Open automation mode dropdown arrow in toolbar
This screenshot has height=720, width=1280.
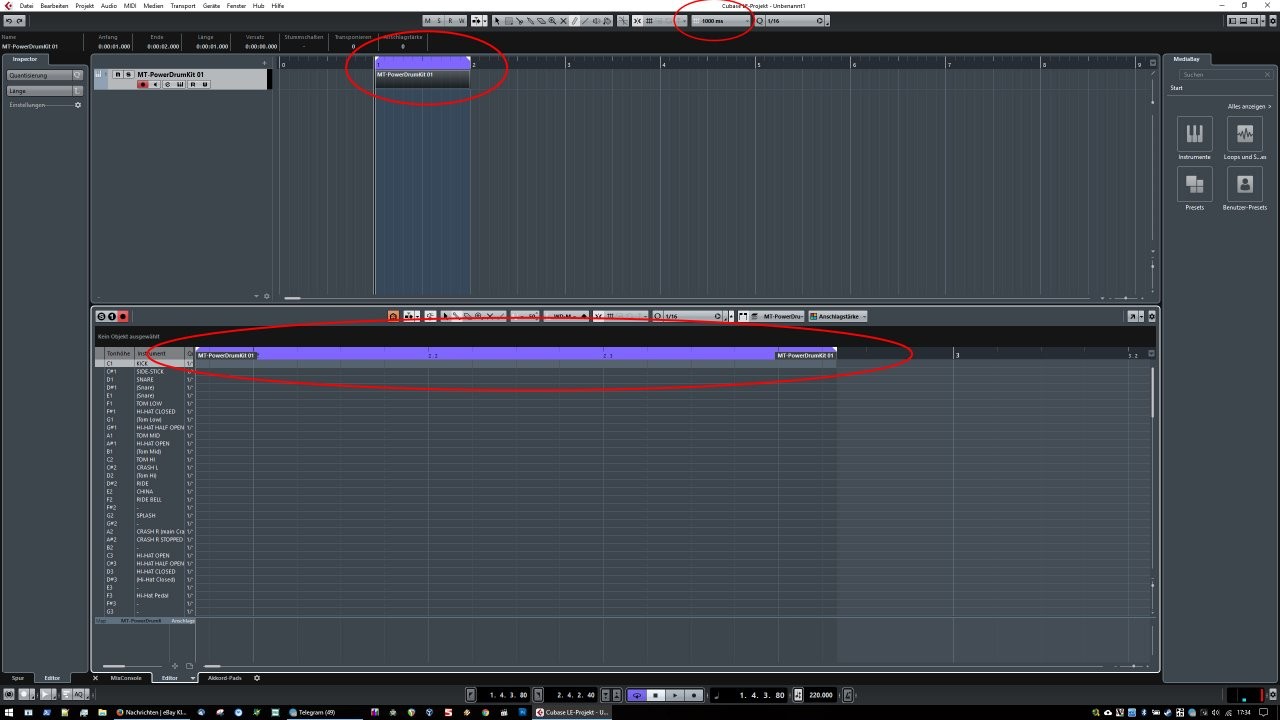(x=485, y=21)
